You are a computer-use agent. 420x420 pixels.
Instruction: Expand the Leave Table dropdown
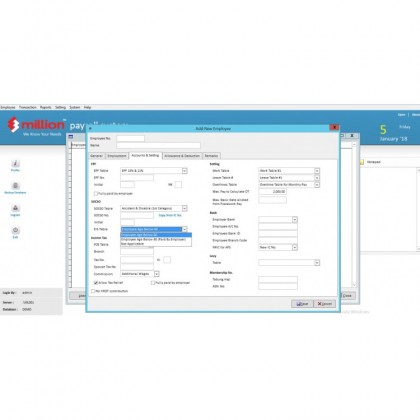317,178
